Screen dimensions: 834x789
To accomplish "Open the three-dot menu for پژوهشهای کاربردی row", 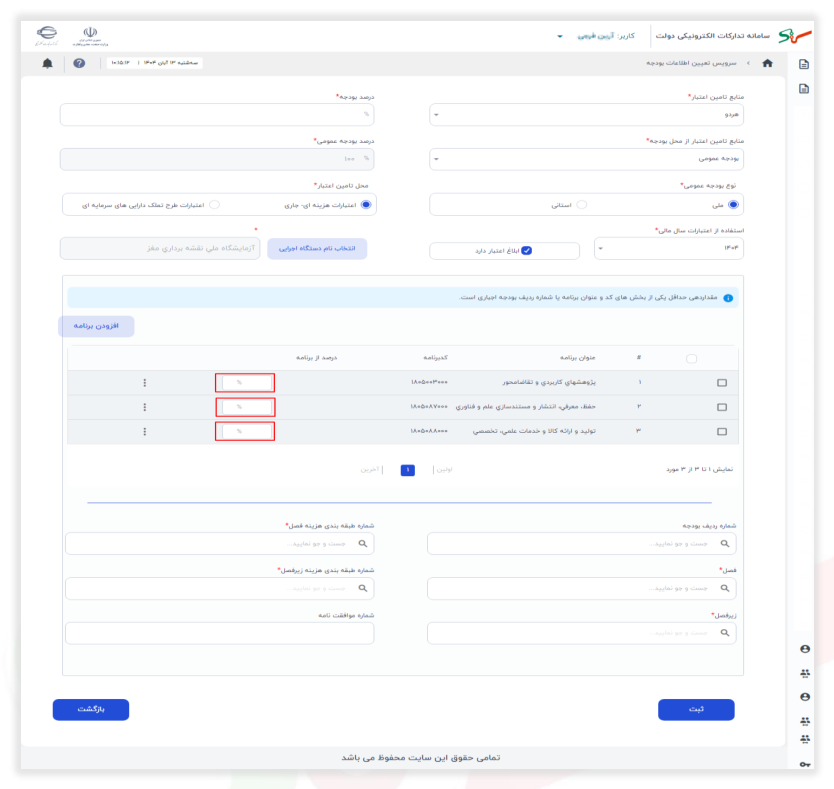I will (x=145, y=383).
